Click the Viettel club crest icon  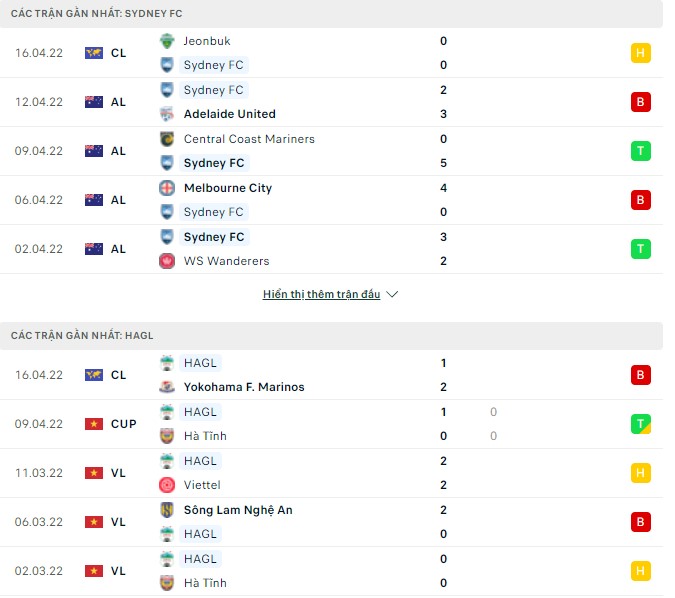click(x=167, y=485)
